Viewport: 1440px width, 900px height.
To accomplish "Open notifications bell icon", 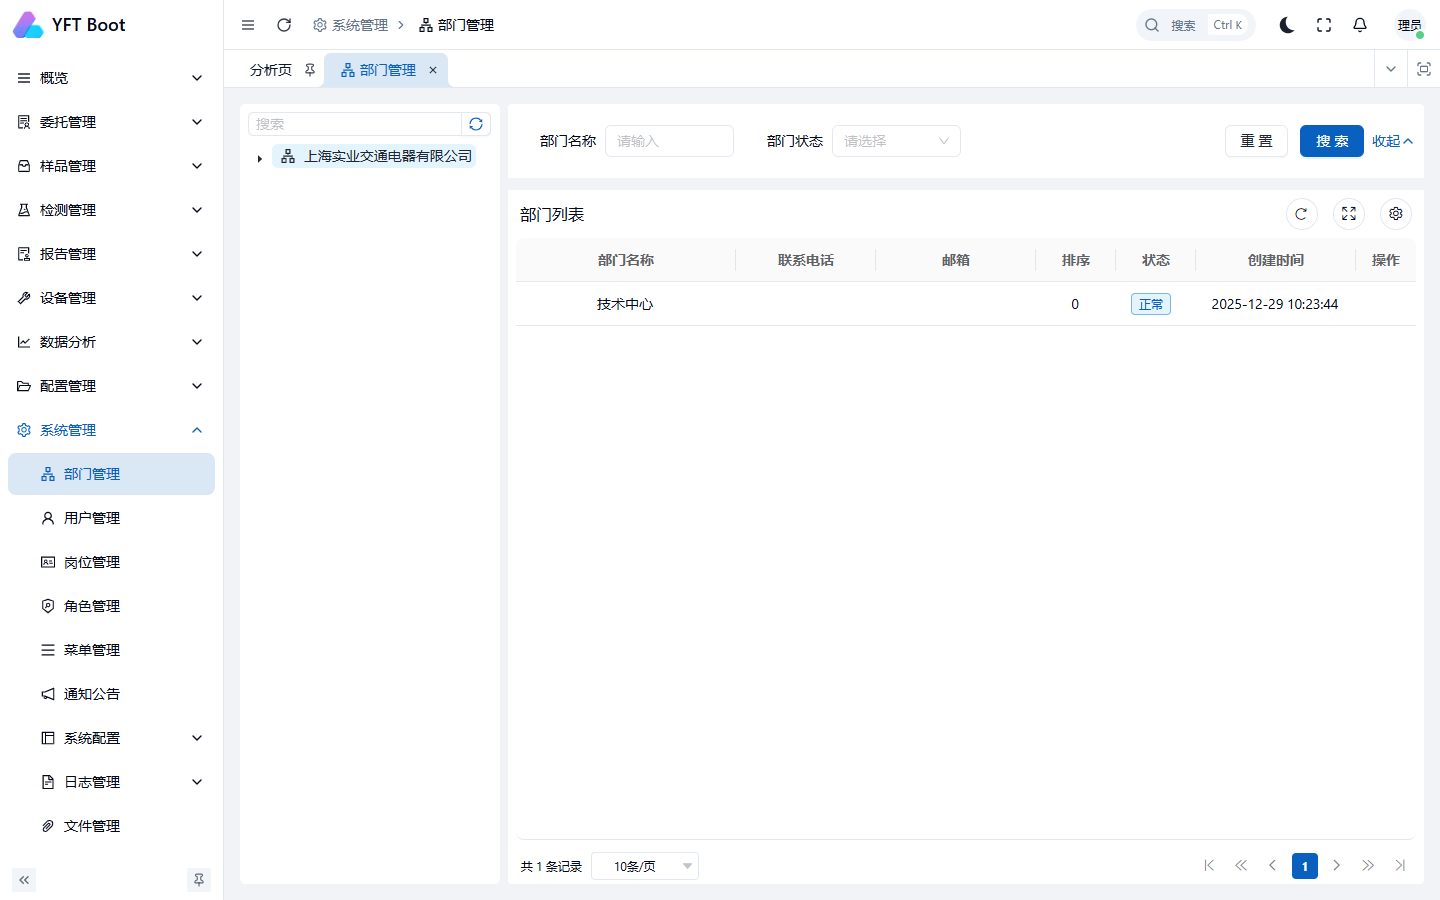I will 1360,25.
